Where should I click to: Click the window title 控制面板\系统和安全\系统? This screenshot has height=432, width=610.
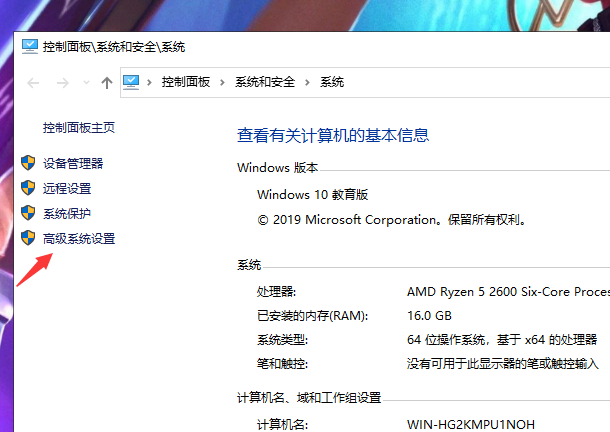click(x=114, y=47)
